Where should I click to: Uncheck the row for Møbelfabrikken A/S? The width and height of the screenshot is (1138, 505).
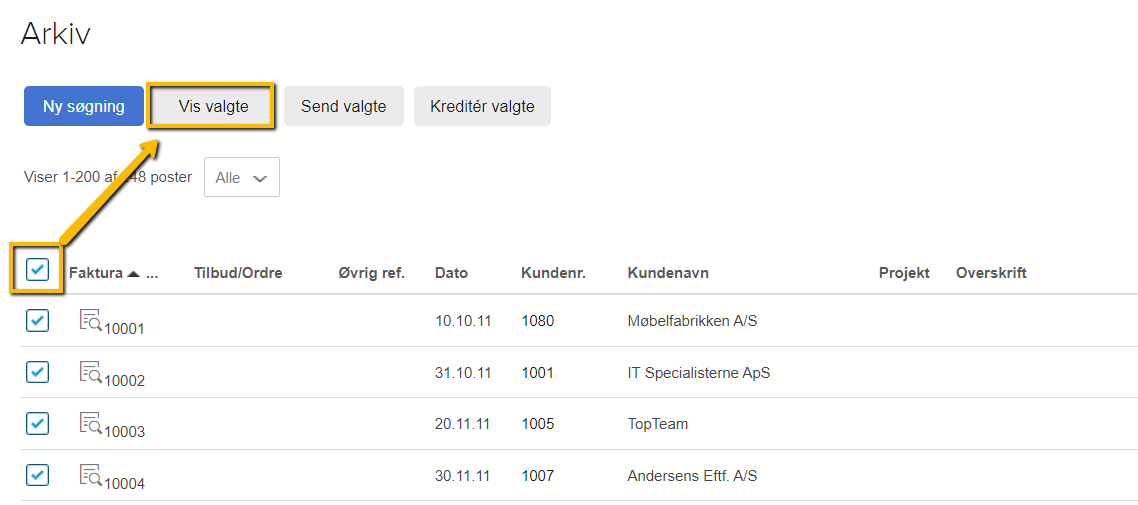[37, 320]
